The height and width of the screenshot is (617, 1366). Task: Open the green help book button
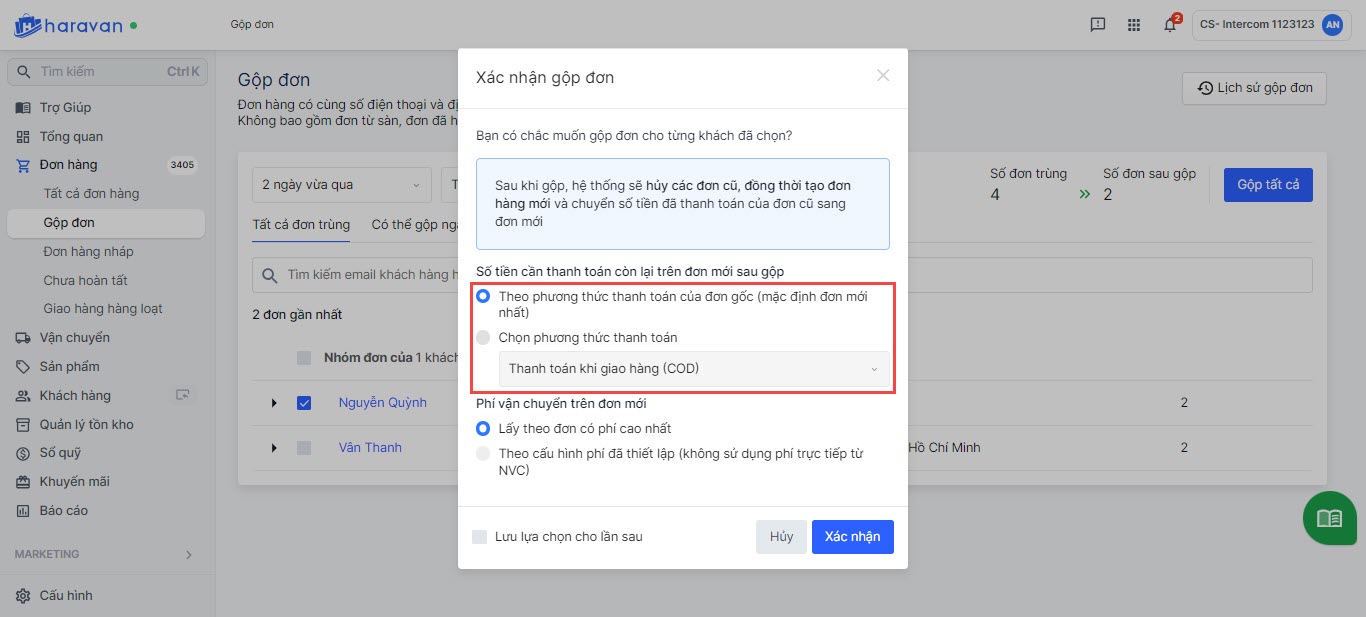click(1329, 518)
